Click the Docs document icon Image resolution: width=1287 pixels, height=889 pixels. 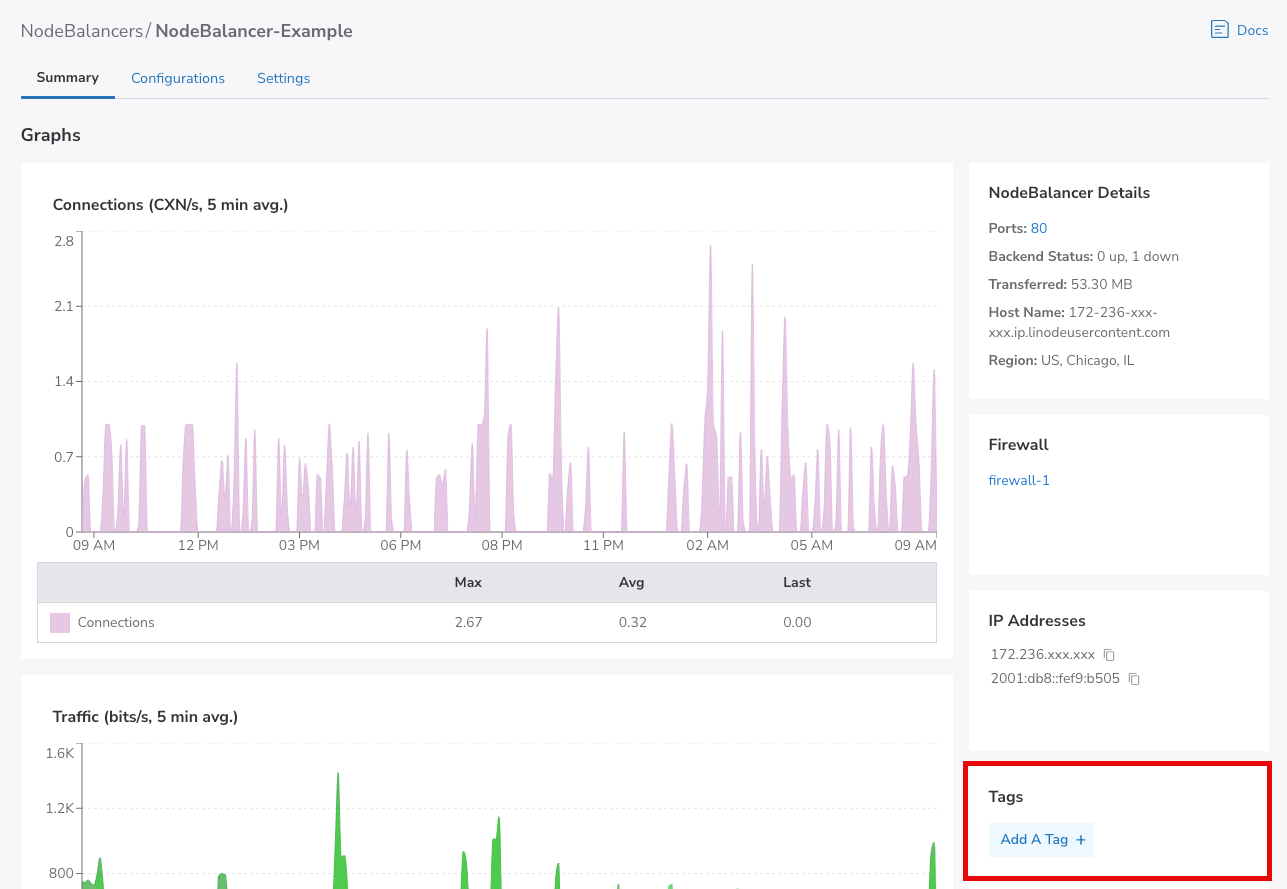(x=1219, y=30)
